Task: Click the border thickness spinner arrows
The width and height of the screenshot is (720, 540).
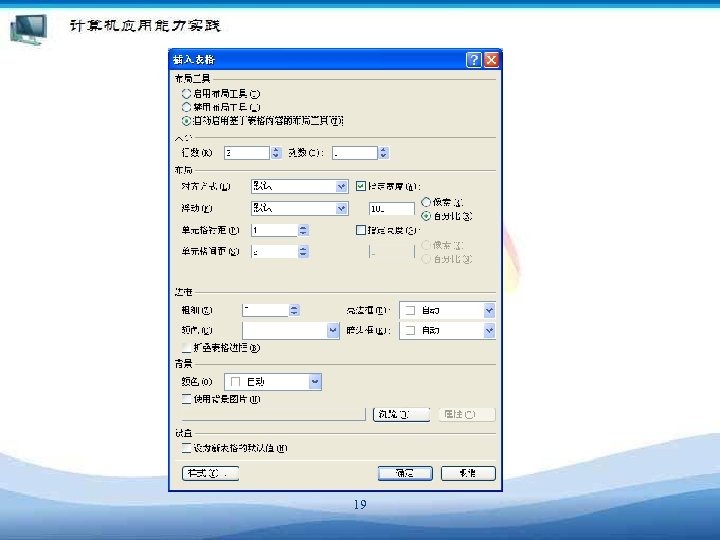Action: tap(294, 310)
